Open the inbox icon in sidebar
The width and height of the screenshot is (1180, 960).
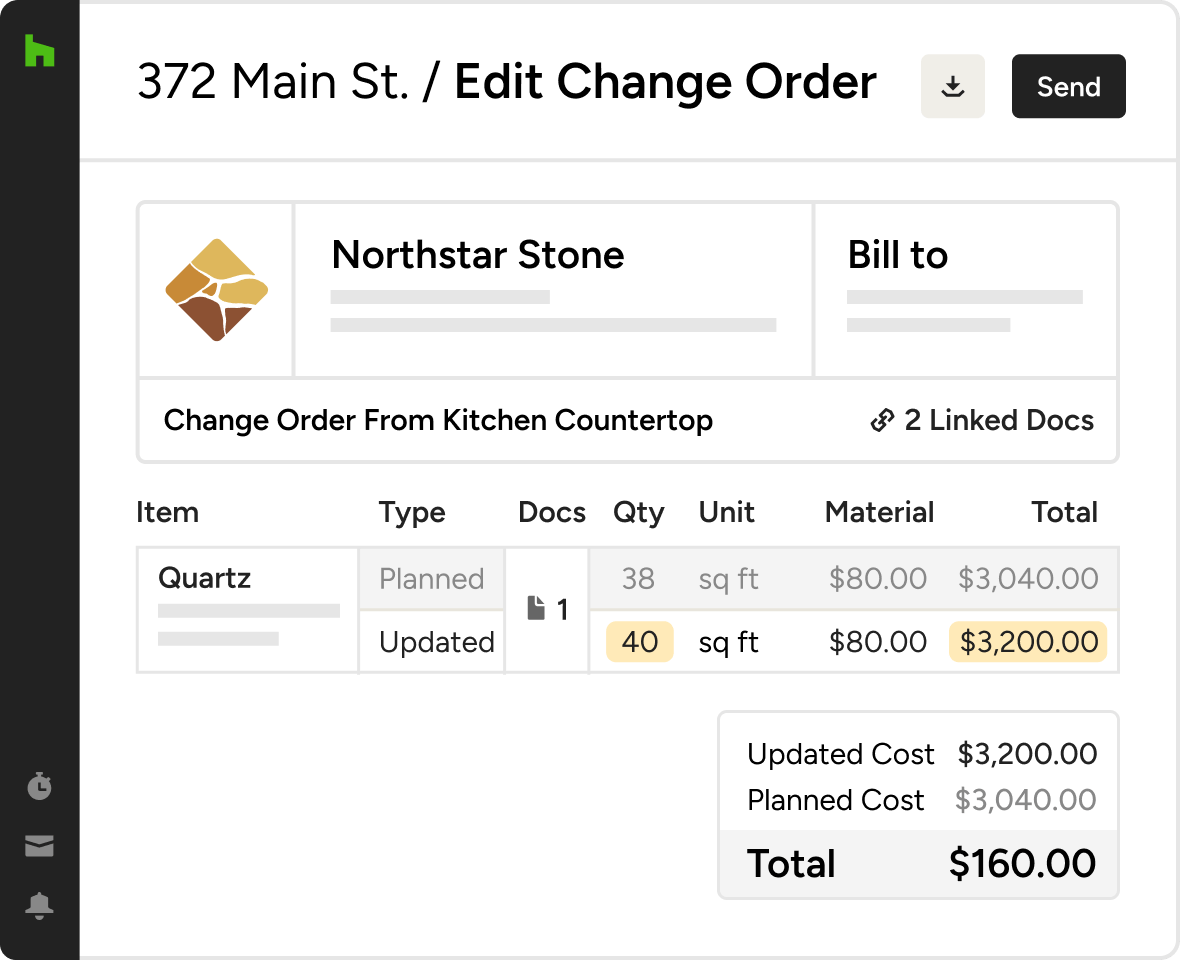coord(39,846)
